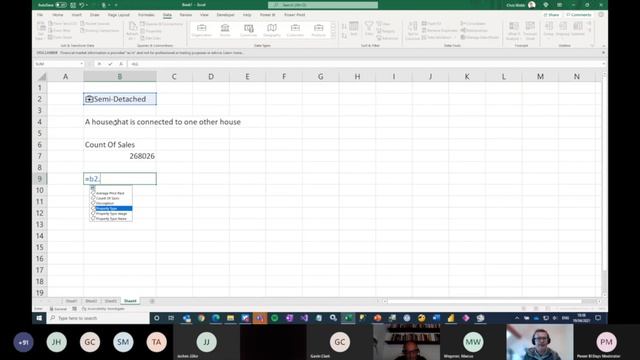Image resolution: width=640 pixels, height=360 pixels.
Task: Choose the Currencies data type
Action: pyautogui.click(x=248, y=31)
